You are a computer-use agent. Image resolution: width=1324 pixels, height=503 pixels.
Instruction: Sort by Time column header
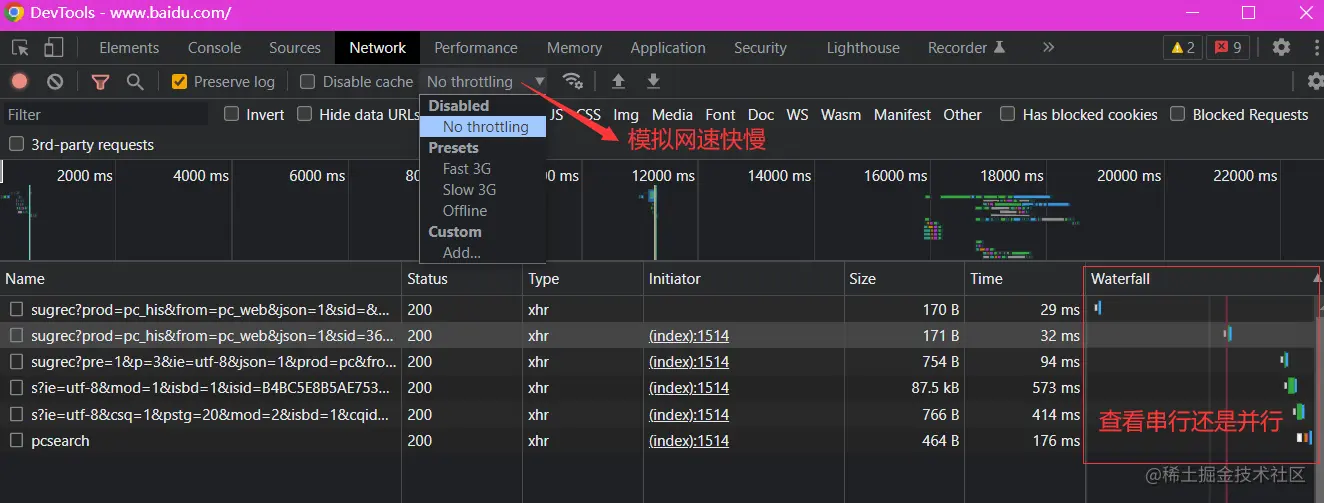tap(1024, 279)
